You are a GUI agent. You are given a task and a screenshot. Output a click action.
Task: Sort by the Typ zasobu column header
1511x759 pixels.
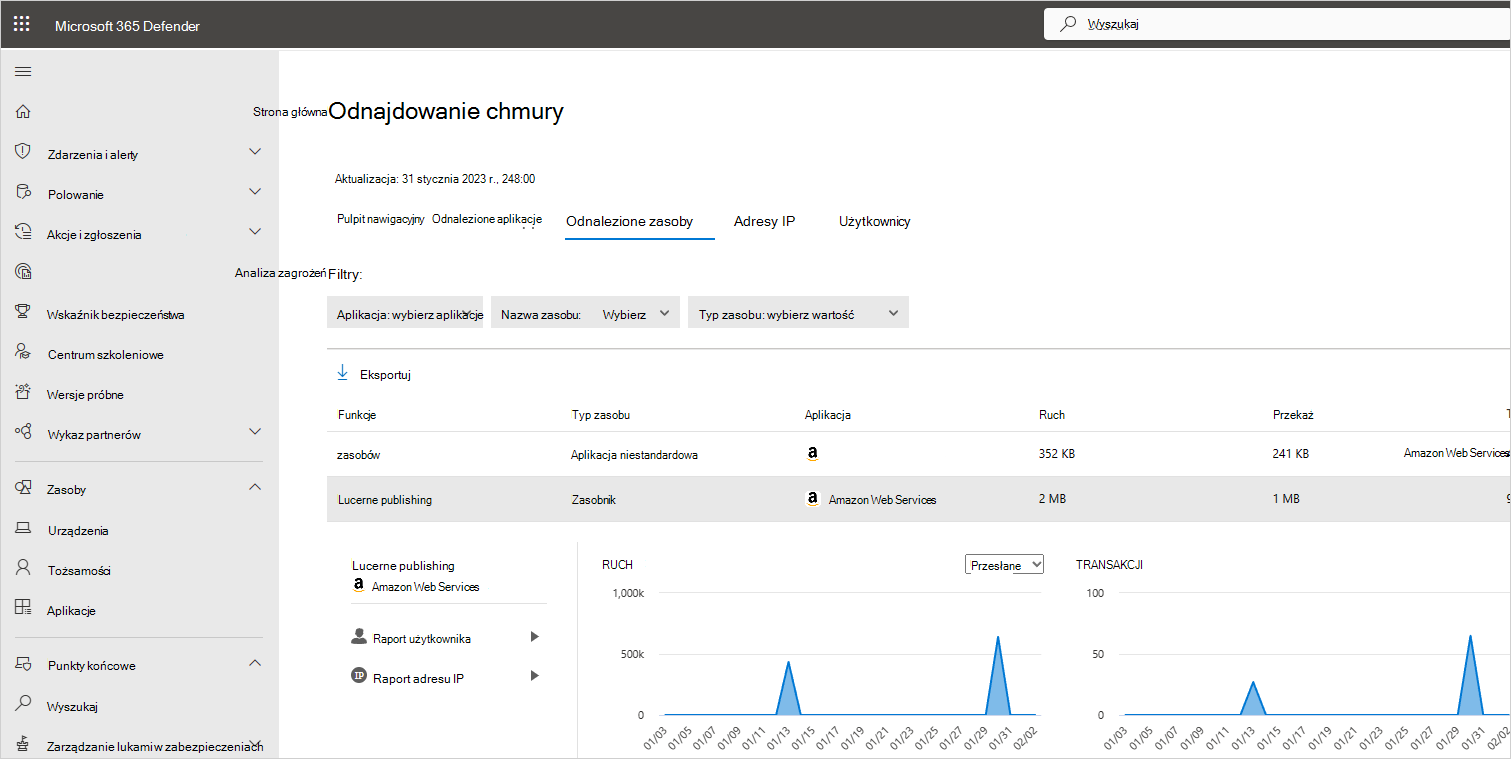point(600,414)
